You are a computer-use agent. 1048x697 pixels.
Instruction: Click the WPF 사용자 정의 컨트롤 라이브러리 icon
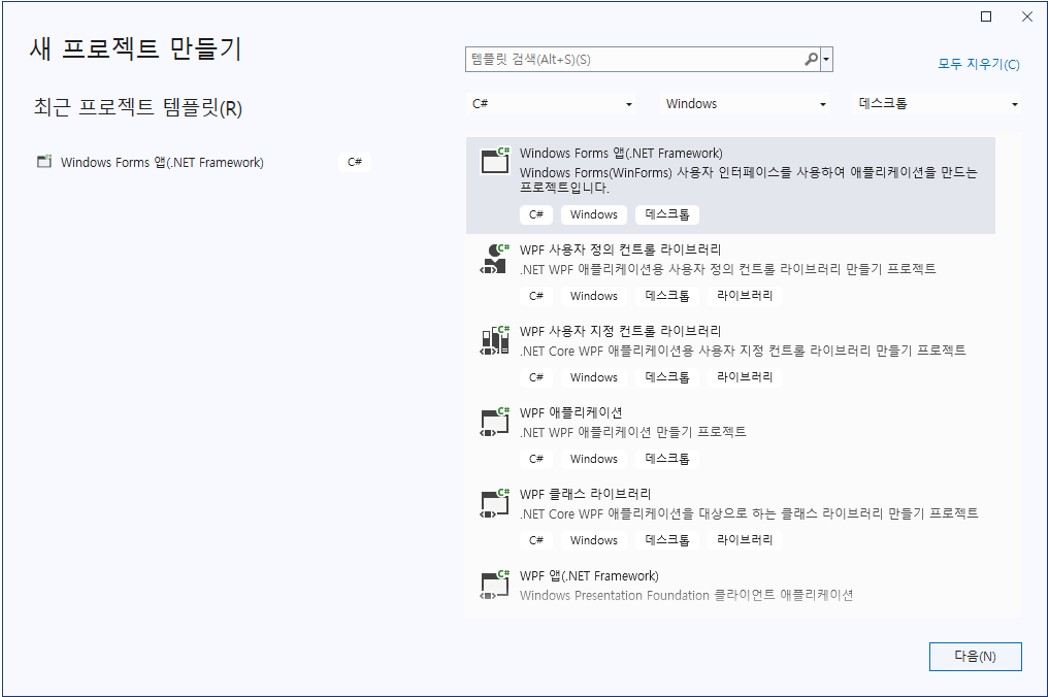(495, 259)
